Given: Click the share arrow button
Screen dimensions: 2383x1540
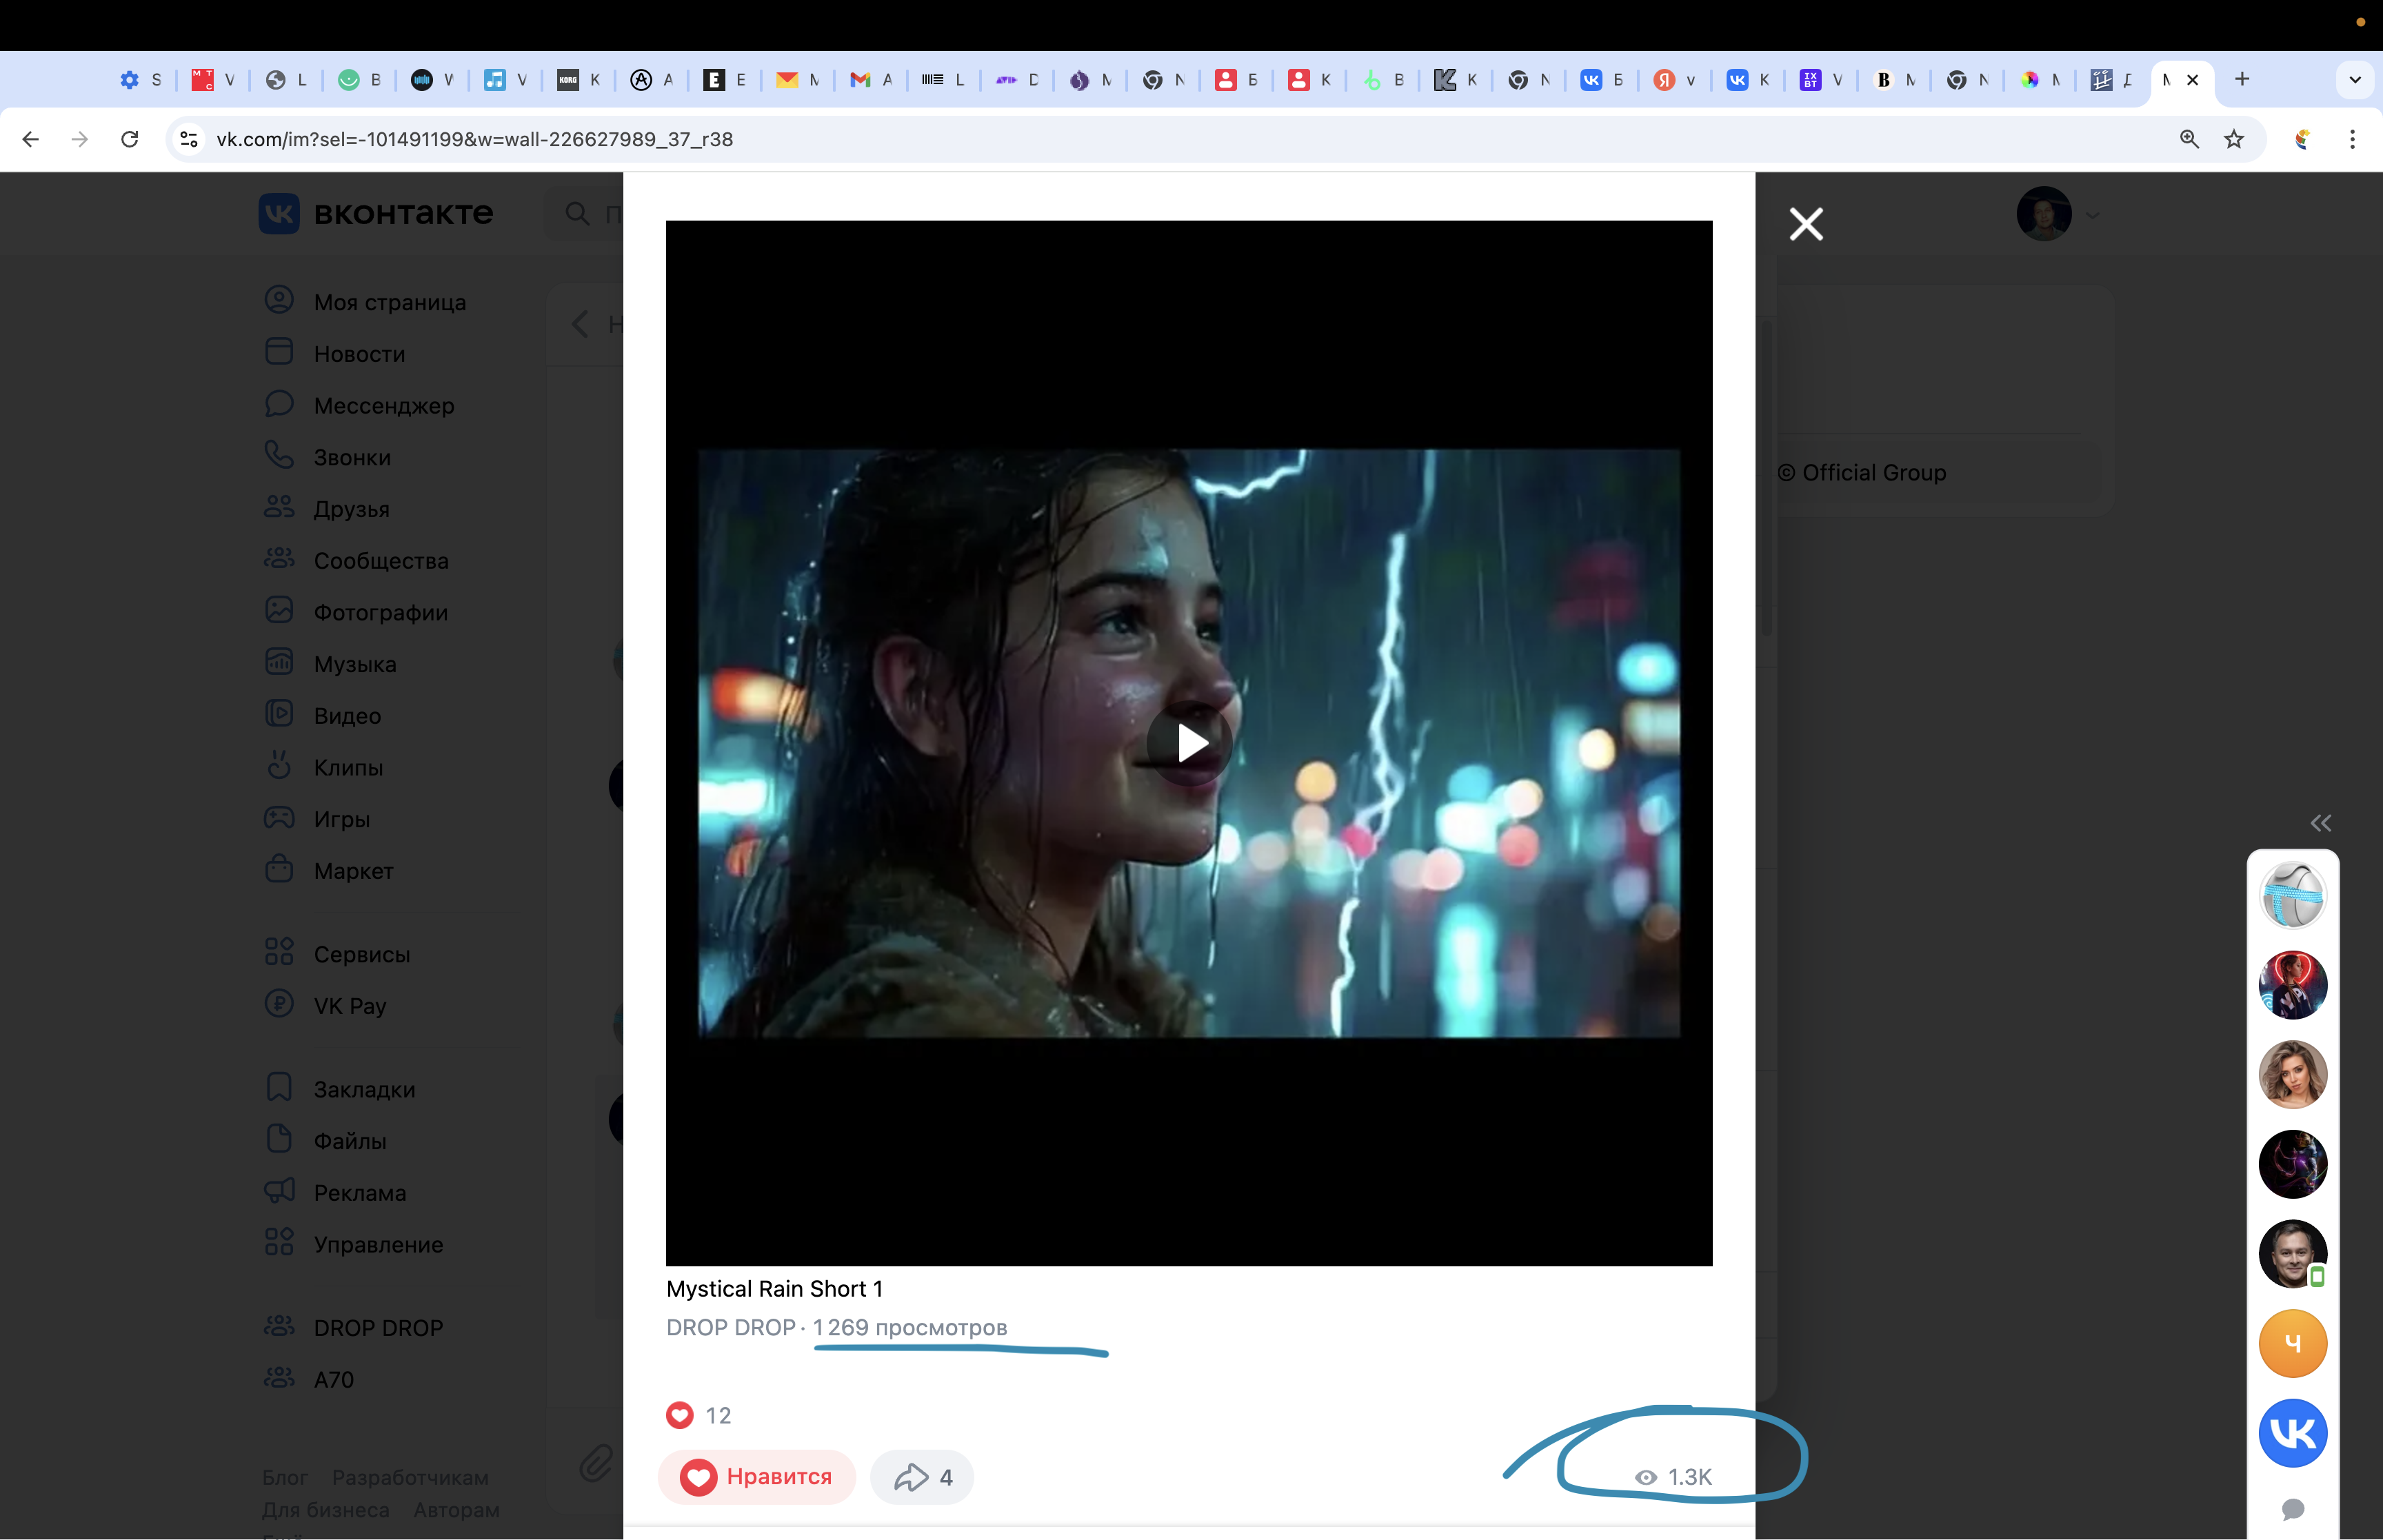Looking at the screenshot, I should (921, 1476).
